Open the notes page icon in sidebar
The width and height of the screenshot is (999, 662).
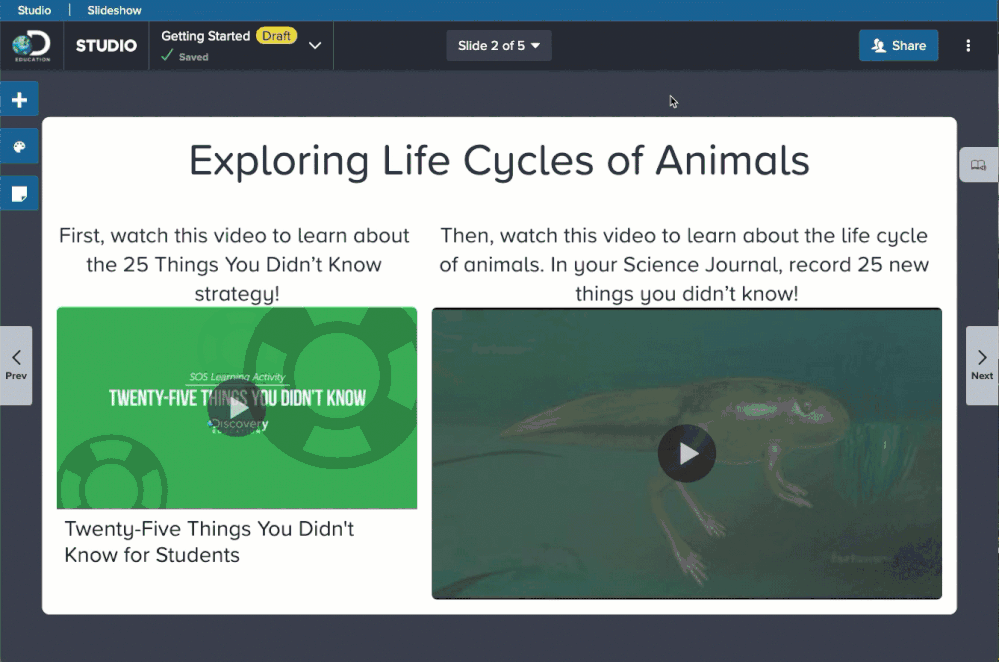(x=20, y=192)
